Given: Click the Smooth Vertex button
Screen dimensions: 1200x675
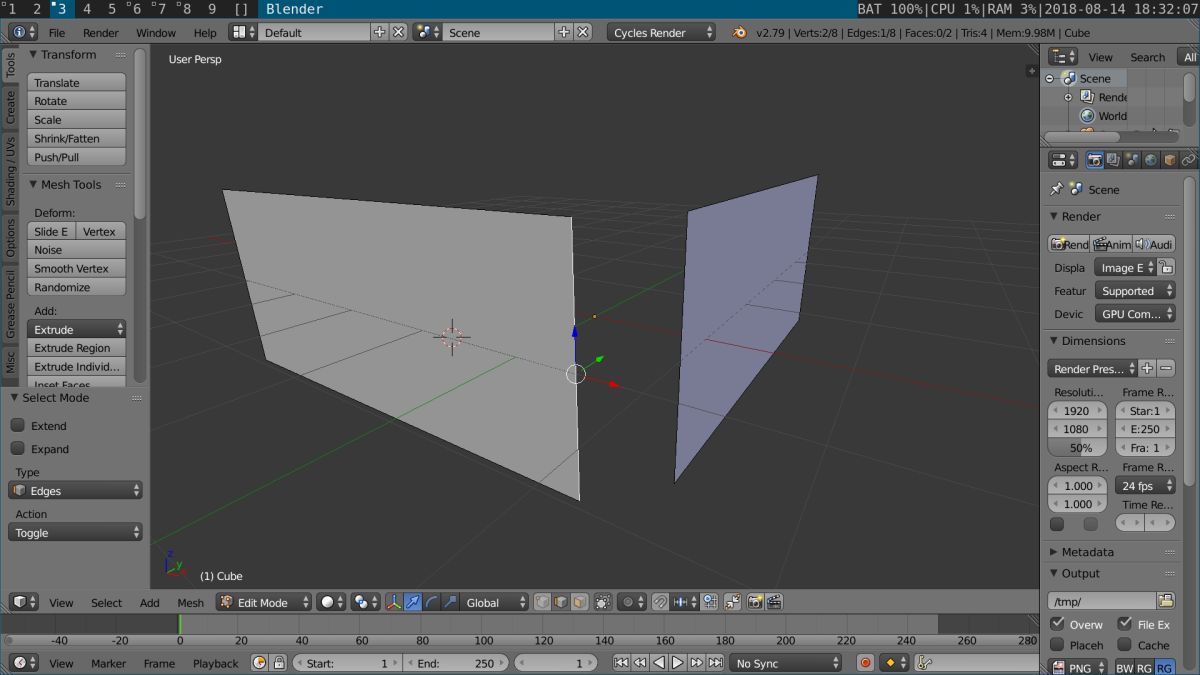Looking at the screenshot, I should [77, 268].
